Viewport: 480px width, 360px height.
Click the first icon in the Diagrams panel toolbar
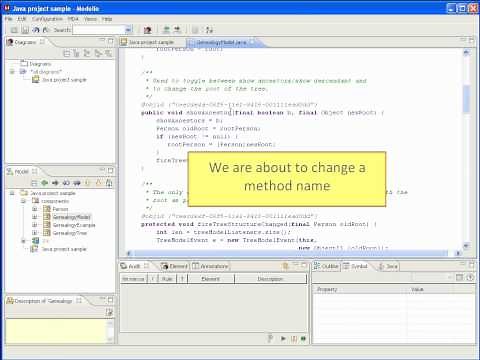[x=67, y=53]
